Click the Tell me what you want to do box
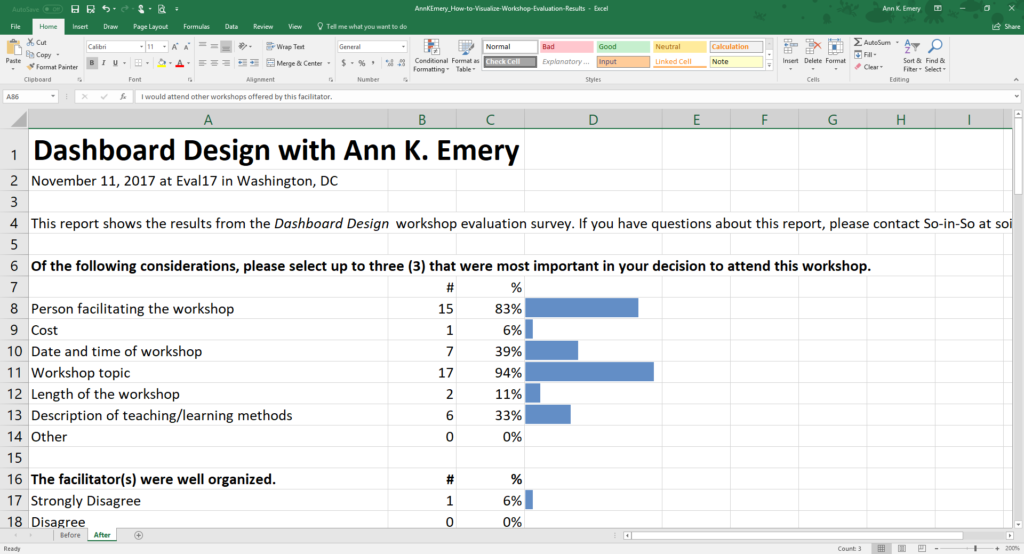The height and width of the screenshot is (554, 1024). pyautogui.click(x=362, y=27)
